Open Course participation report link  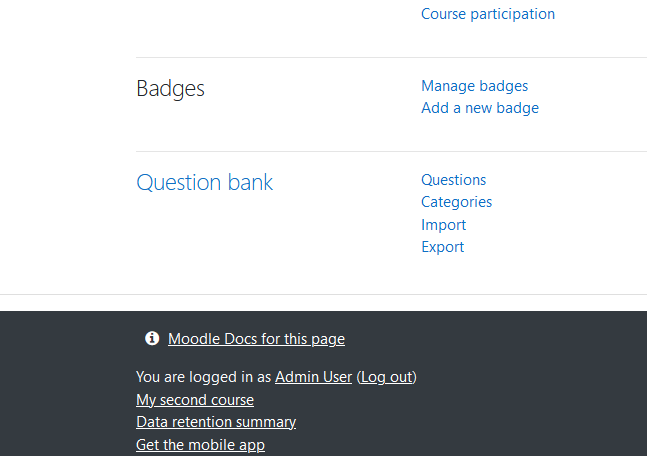pyautogui.click(x=488, y=14)
